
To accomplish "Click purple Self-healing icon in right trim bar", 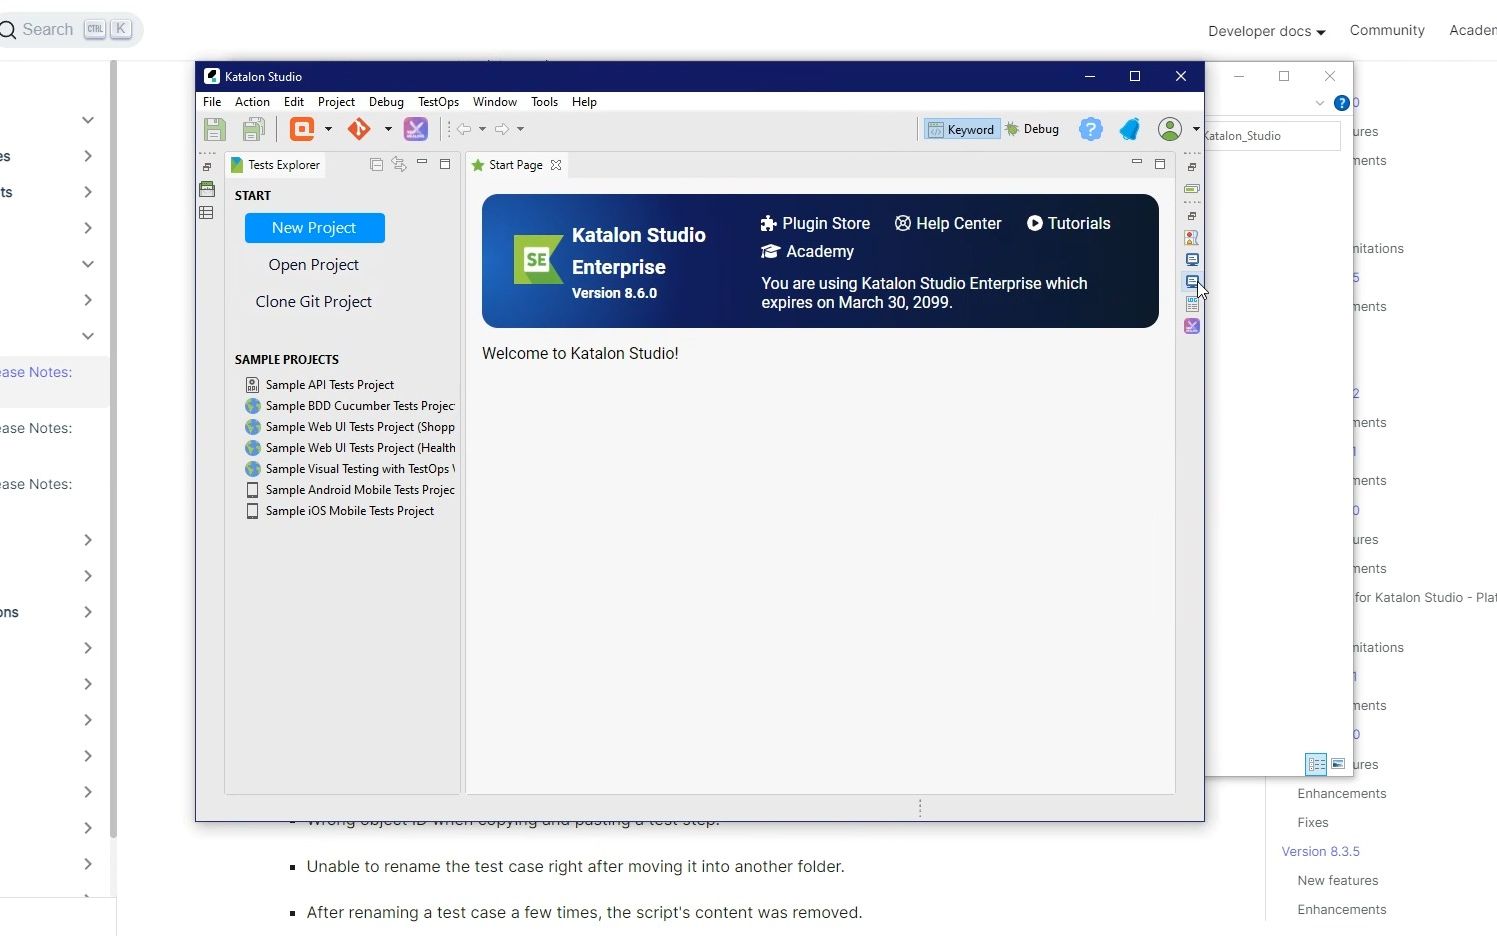I will (x=1192, y=326).
